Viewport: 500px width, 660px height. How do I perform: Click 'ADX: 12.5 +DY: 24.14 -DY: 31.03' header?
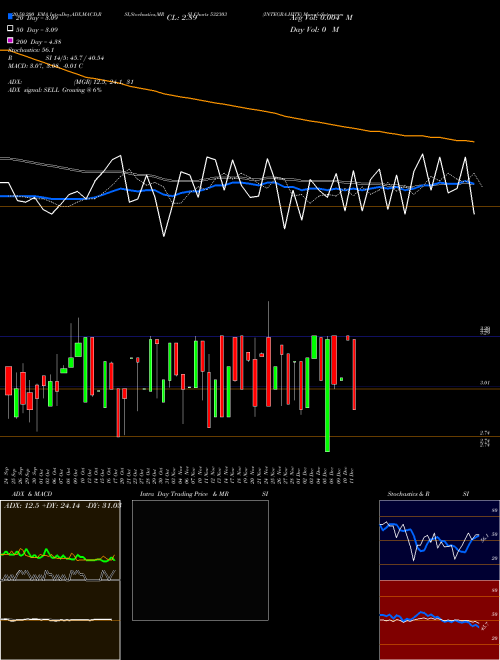tap(62, 505)
